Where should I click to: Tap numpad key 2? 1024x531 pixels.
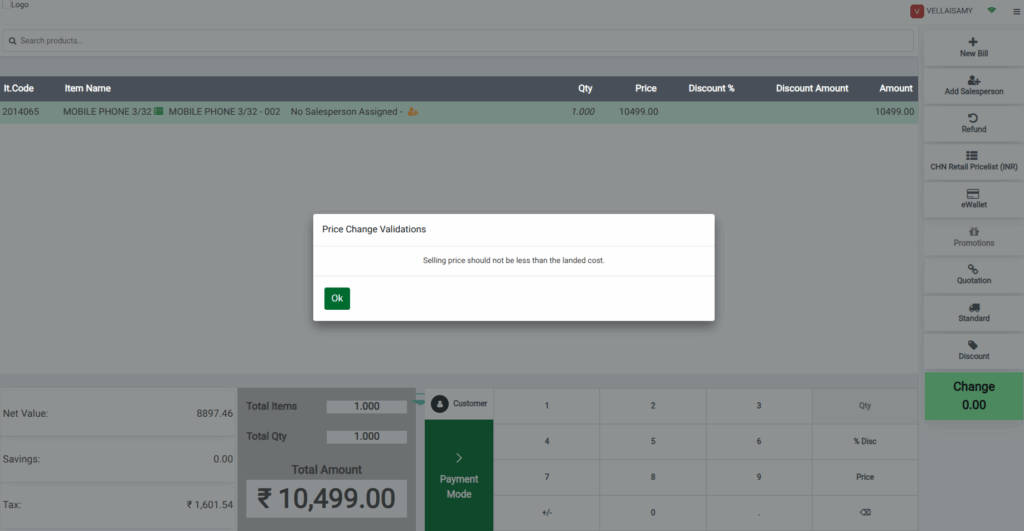652,406
